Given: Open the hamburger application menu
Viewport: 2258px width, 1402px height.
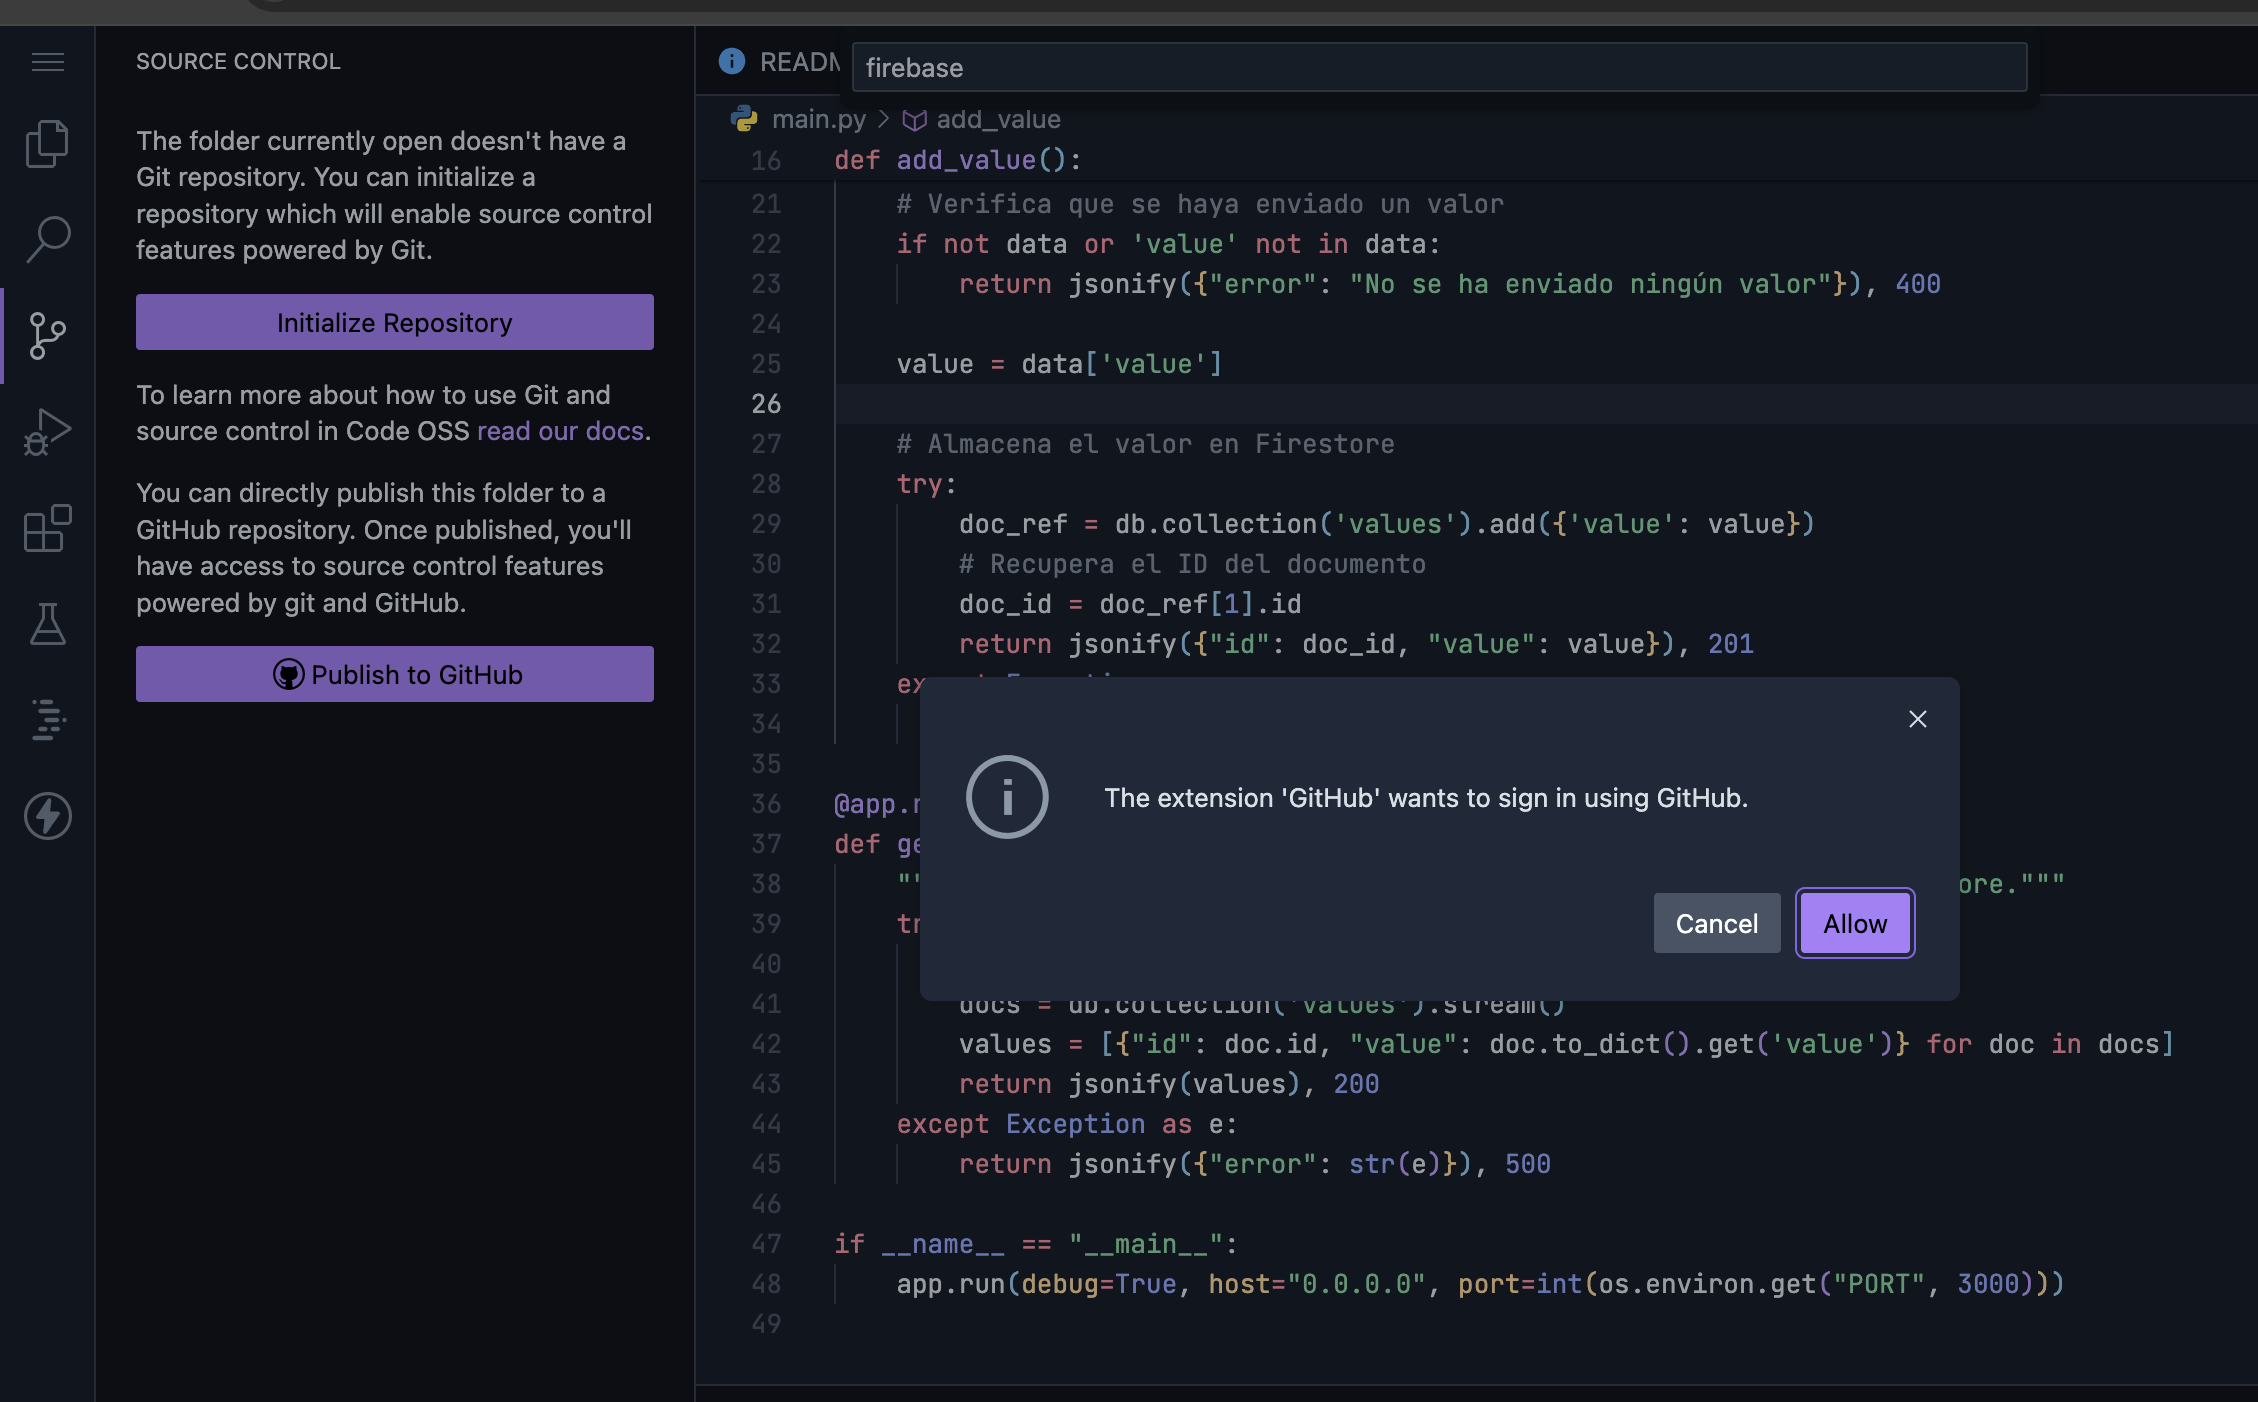Looking at the screenshot, I should tap(47, 62).
